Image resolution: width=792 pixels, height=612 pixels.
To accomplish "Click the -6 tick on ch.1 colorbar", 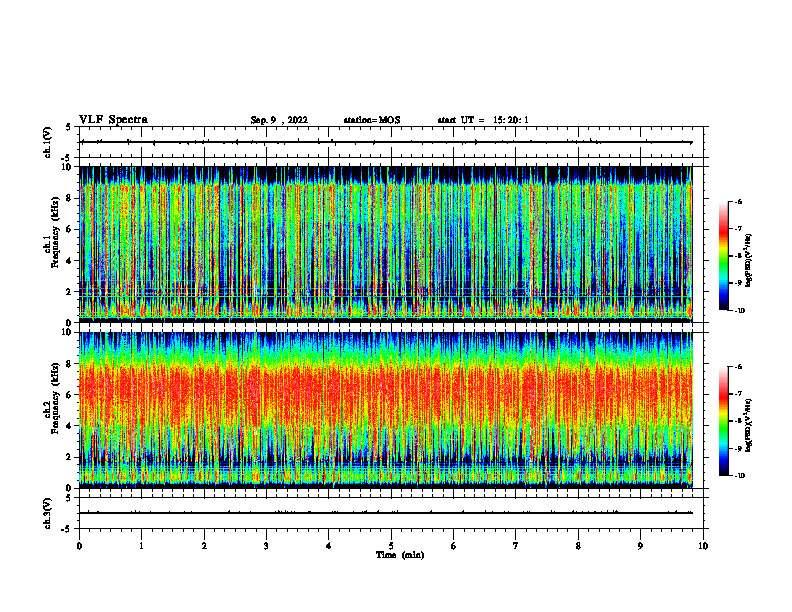I will pos(738,202).
